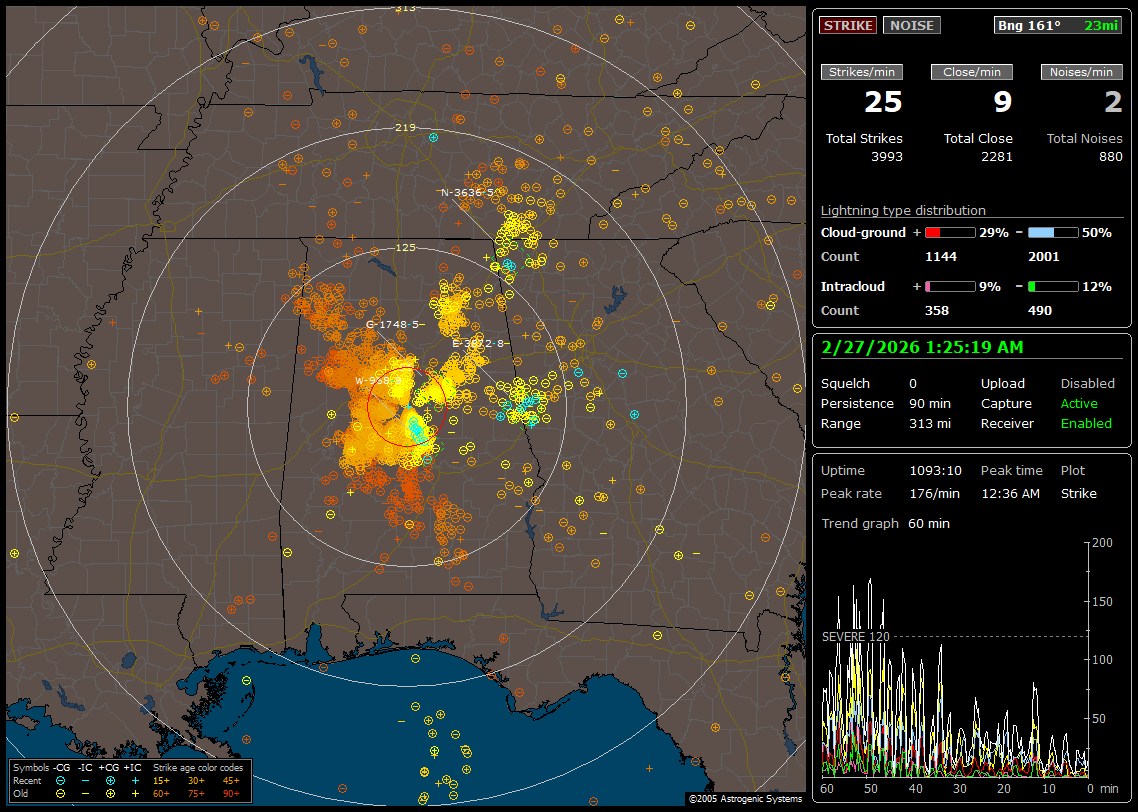
Task: Click the Old negative IC dash symbol
Action: 85,793
